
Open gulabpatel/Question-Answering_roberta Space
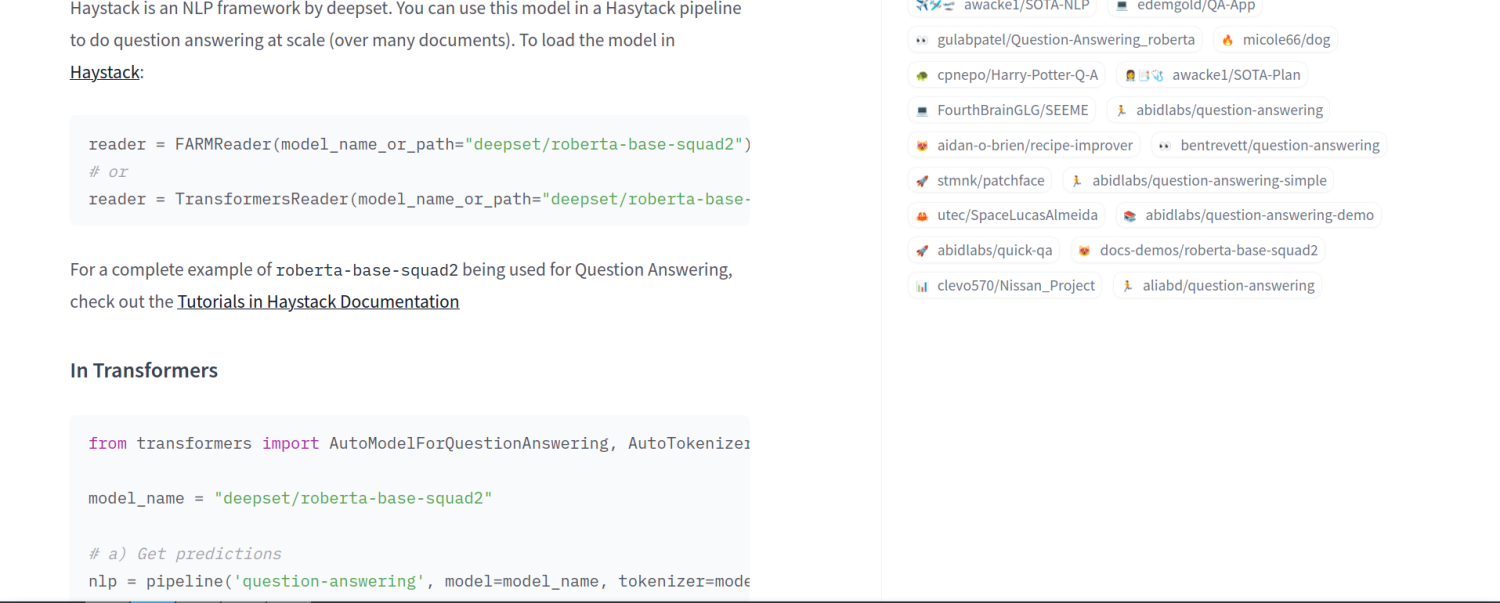pyautogui.click(x=1055, y=40)
